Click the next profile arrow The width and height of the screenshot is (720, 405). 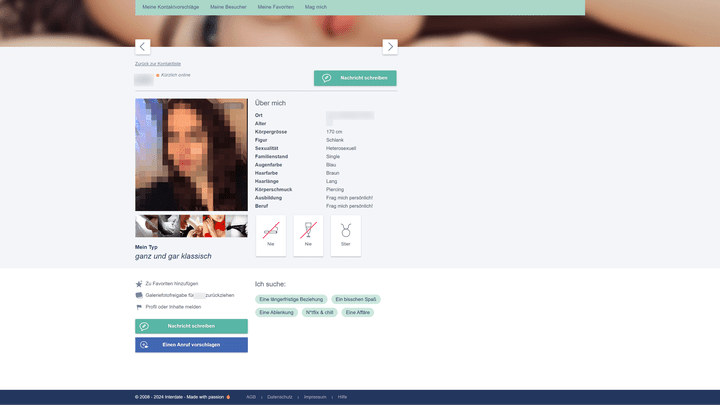pos(390,47)
